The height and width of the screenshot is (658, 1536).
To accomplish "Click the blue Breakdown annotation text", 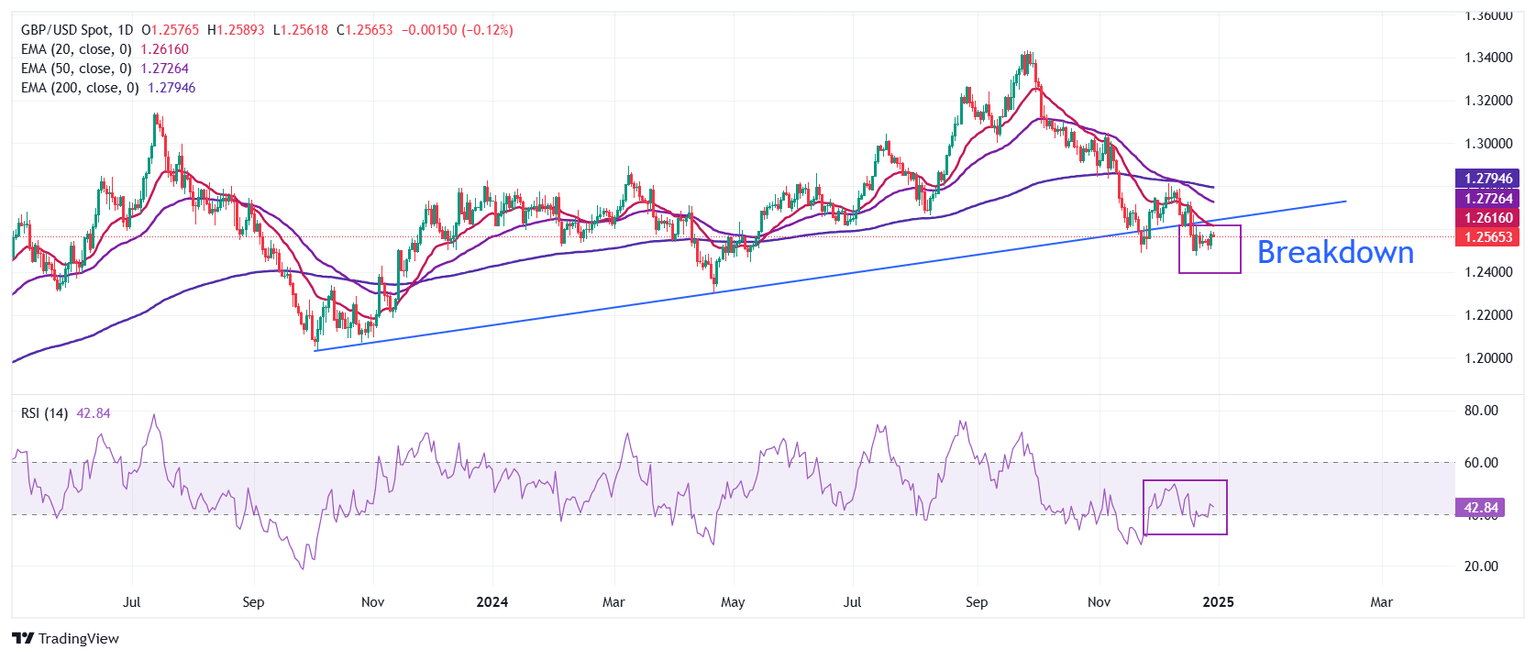I will pyautogui.click(x=1337, y=253).
